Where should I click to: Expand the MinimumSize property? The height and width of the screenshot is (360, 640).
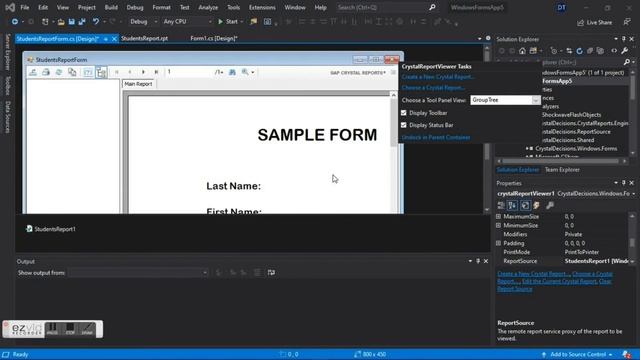(x=498, y=225)
